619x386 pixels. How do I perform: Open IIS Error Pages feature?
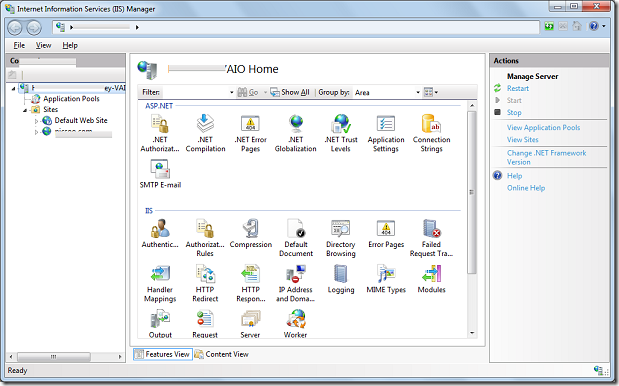coord(386,234)
